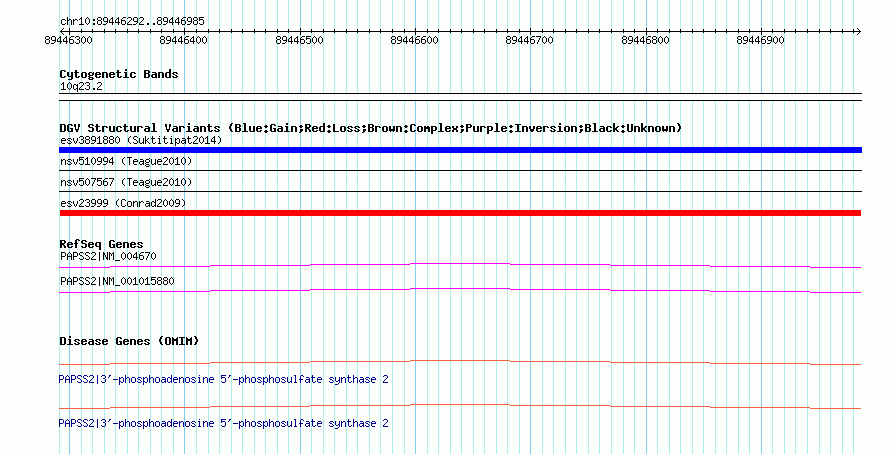Click the ruler position label 89446400

[x=183, y=40]
